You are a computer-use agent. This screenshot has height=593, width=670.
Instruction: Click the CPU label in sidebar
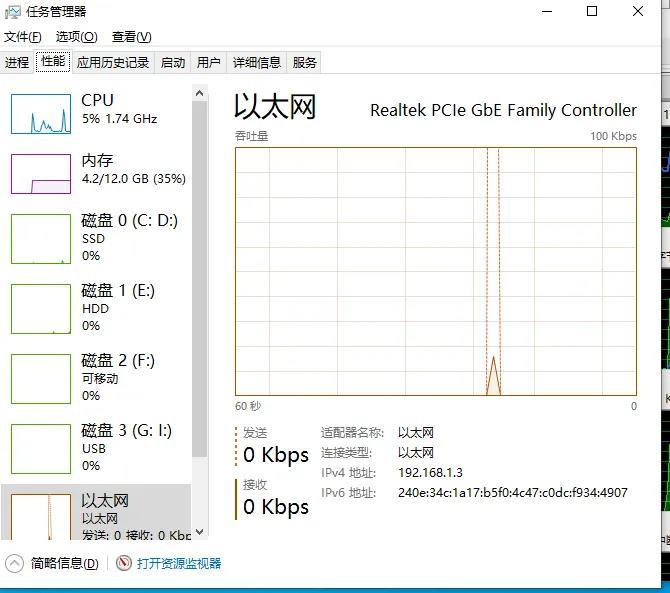(x=97, y=100)
